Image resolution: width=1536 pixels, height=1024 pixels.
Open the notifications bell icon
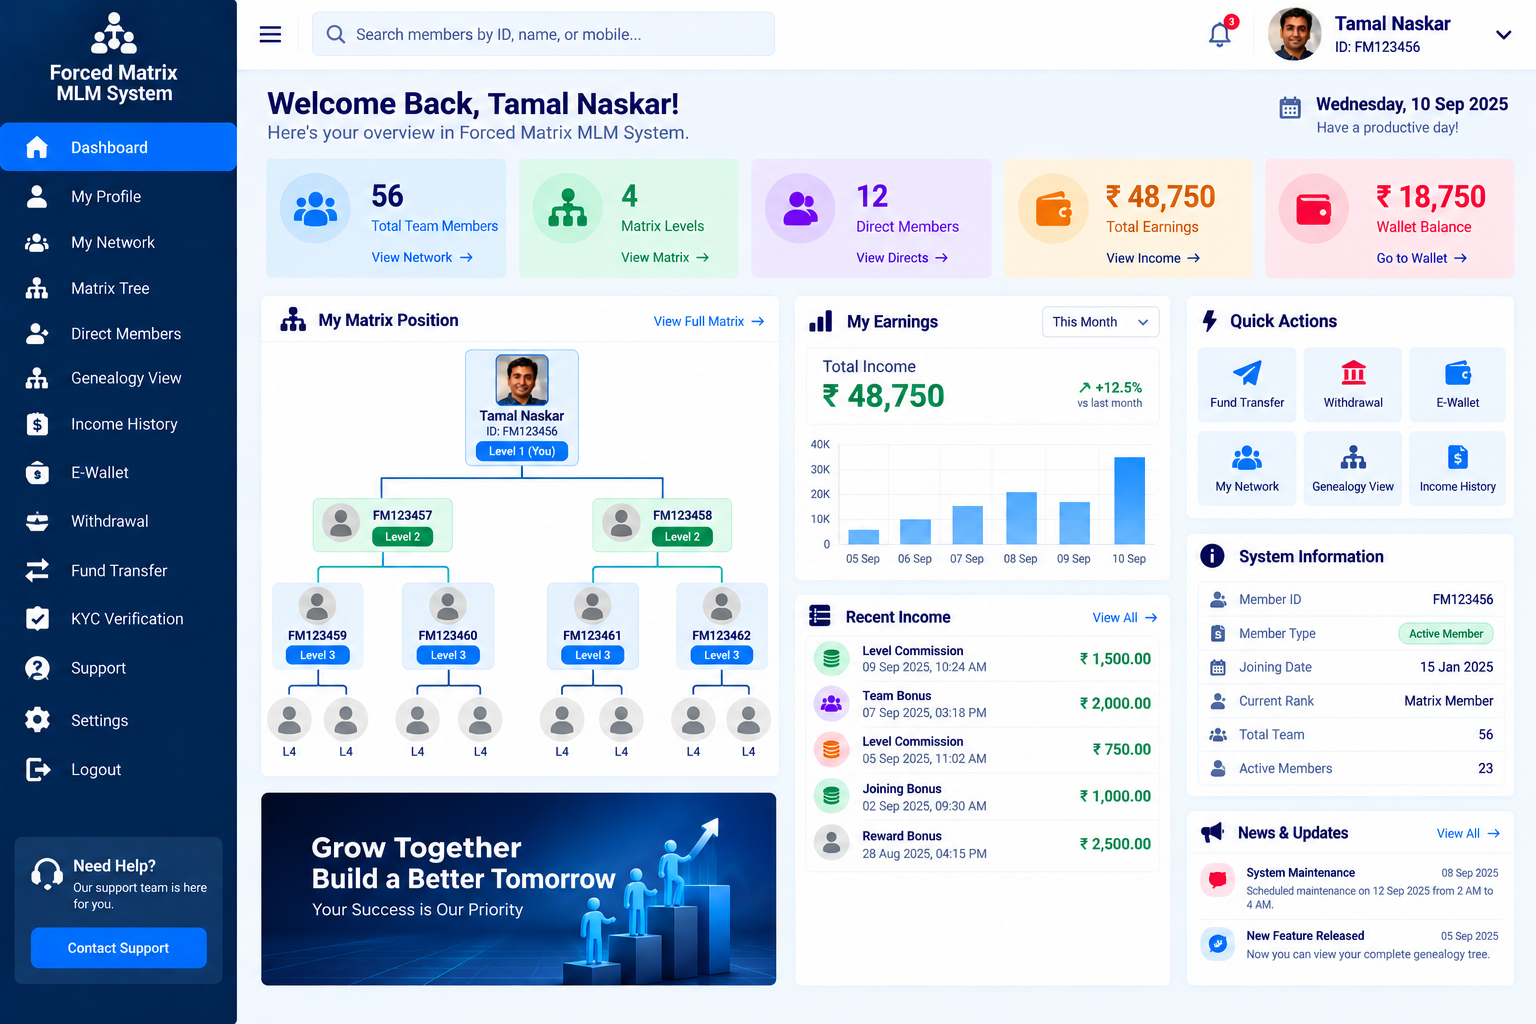(1220, 35)
